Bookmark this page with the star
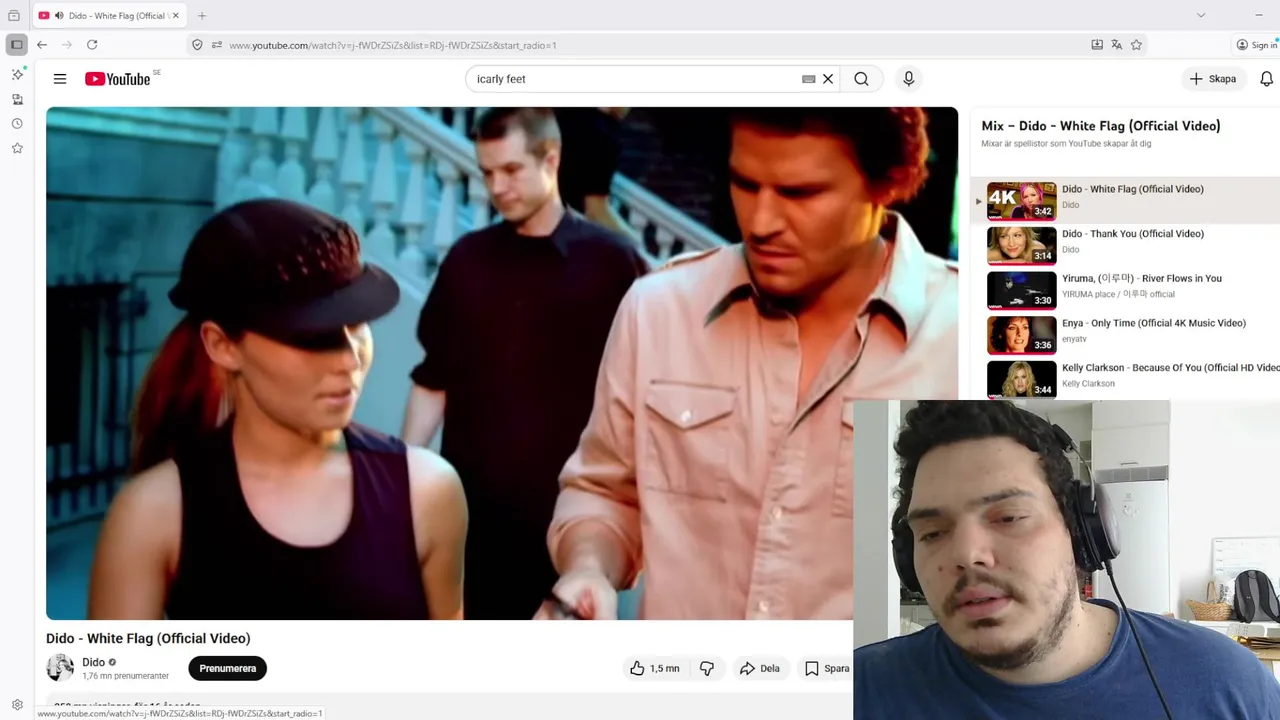 [x=1136, y=45]
